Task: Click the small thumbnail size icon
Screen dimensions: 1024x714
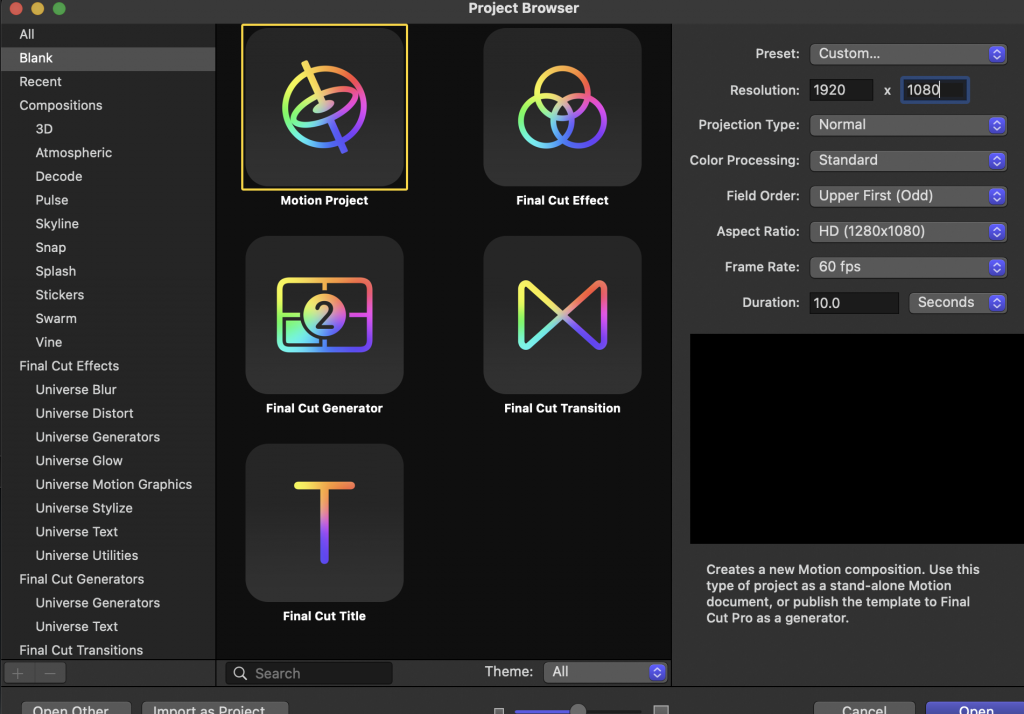Action: click(x=499, y=710)
